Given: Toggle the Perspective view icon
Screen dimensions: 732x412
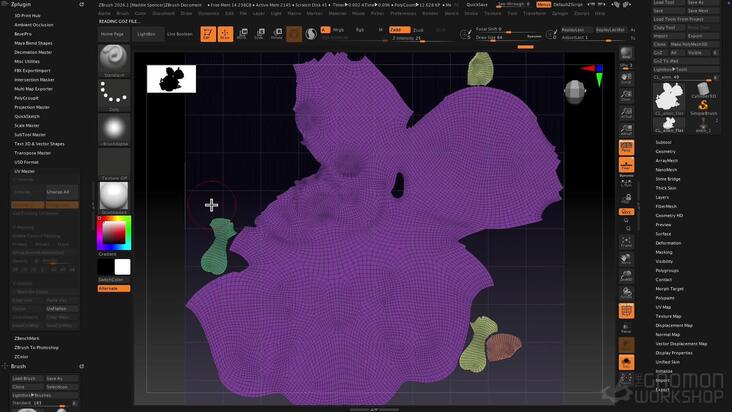Looking at the screenshot, I should point(626,148).
